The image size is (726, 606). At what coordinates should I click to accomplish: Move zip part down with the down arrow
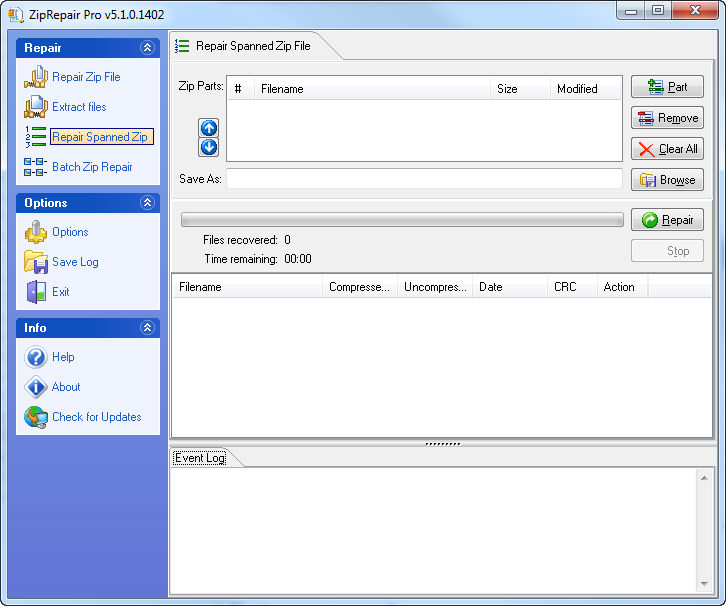click(208, 147)
